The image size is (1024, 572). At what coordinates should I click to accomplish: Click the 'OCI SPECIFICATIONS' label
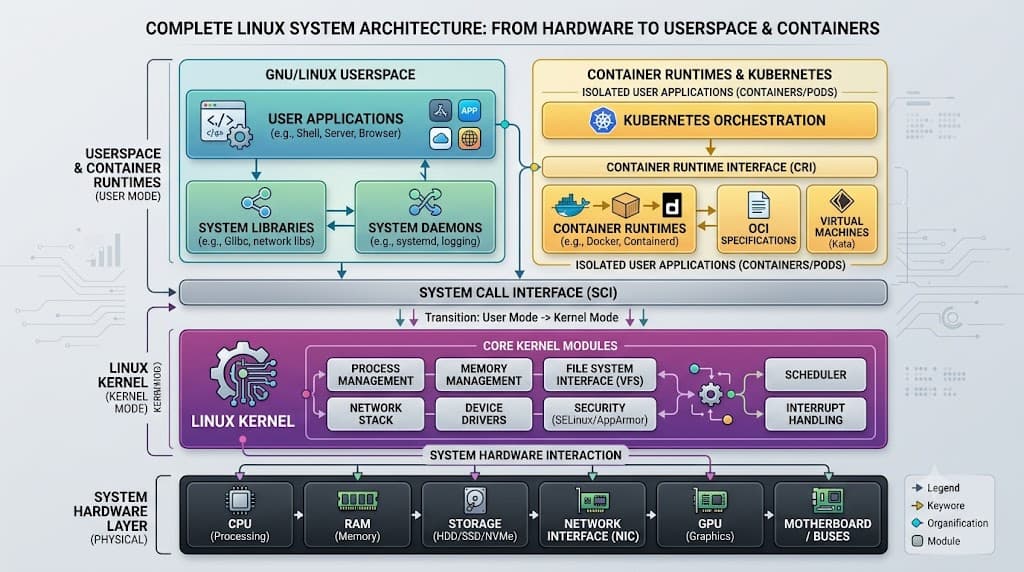pos(758,234)
